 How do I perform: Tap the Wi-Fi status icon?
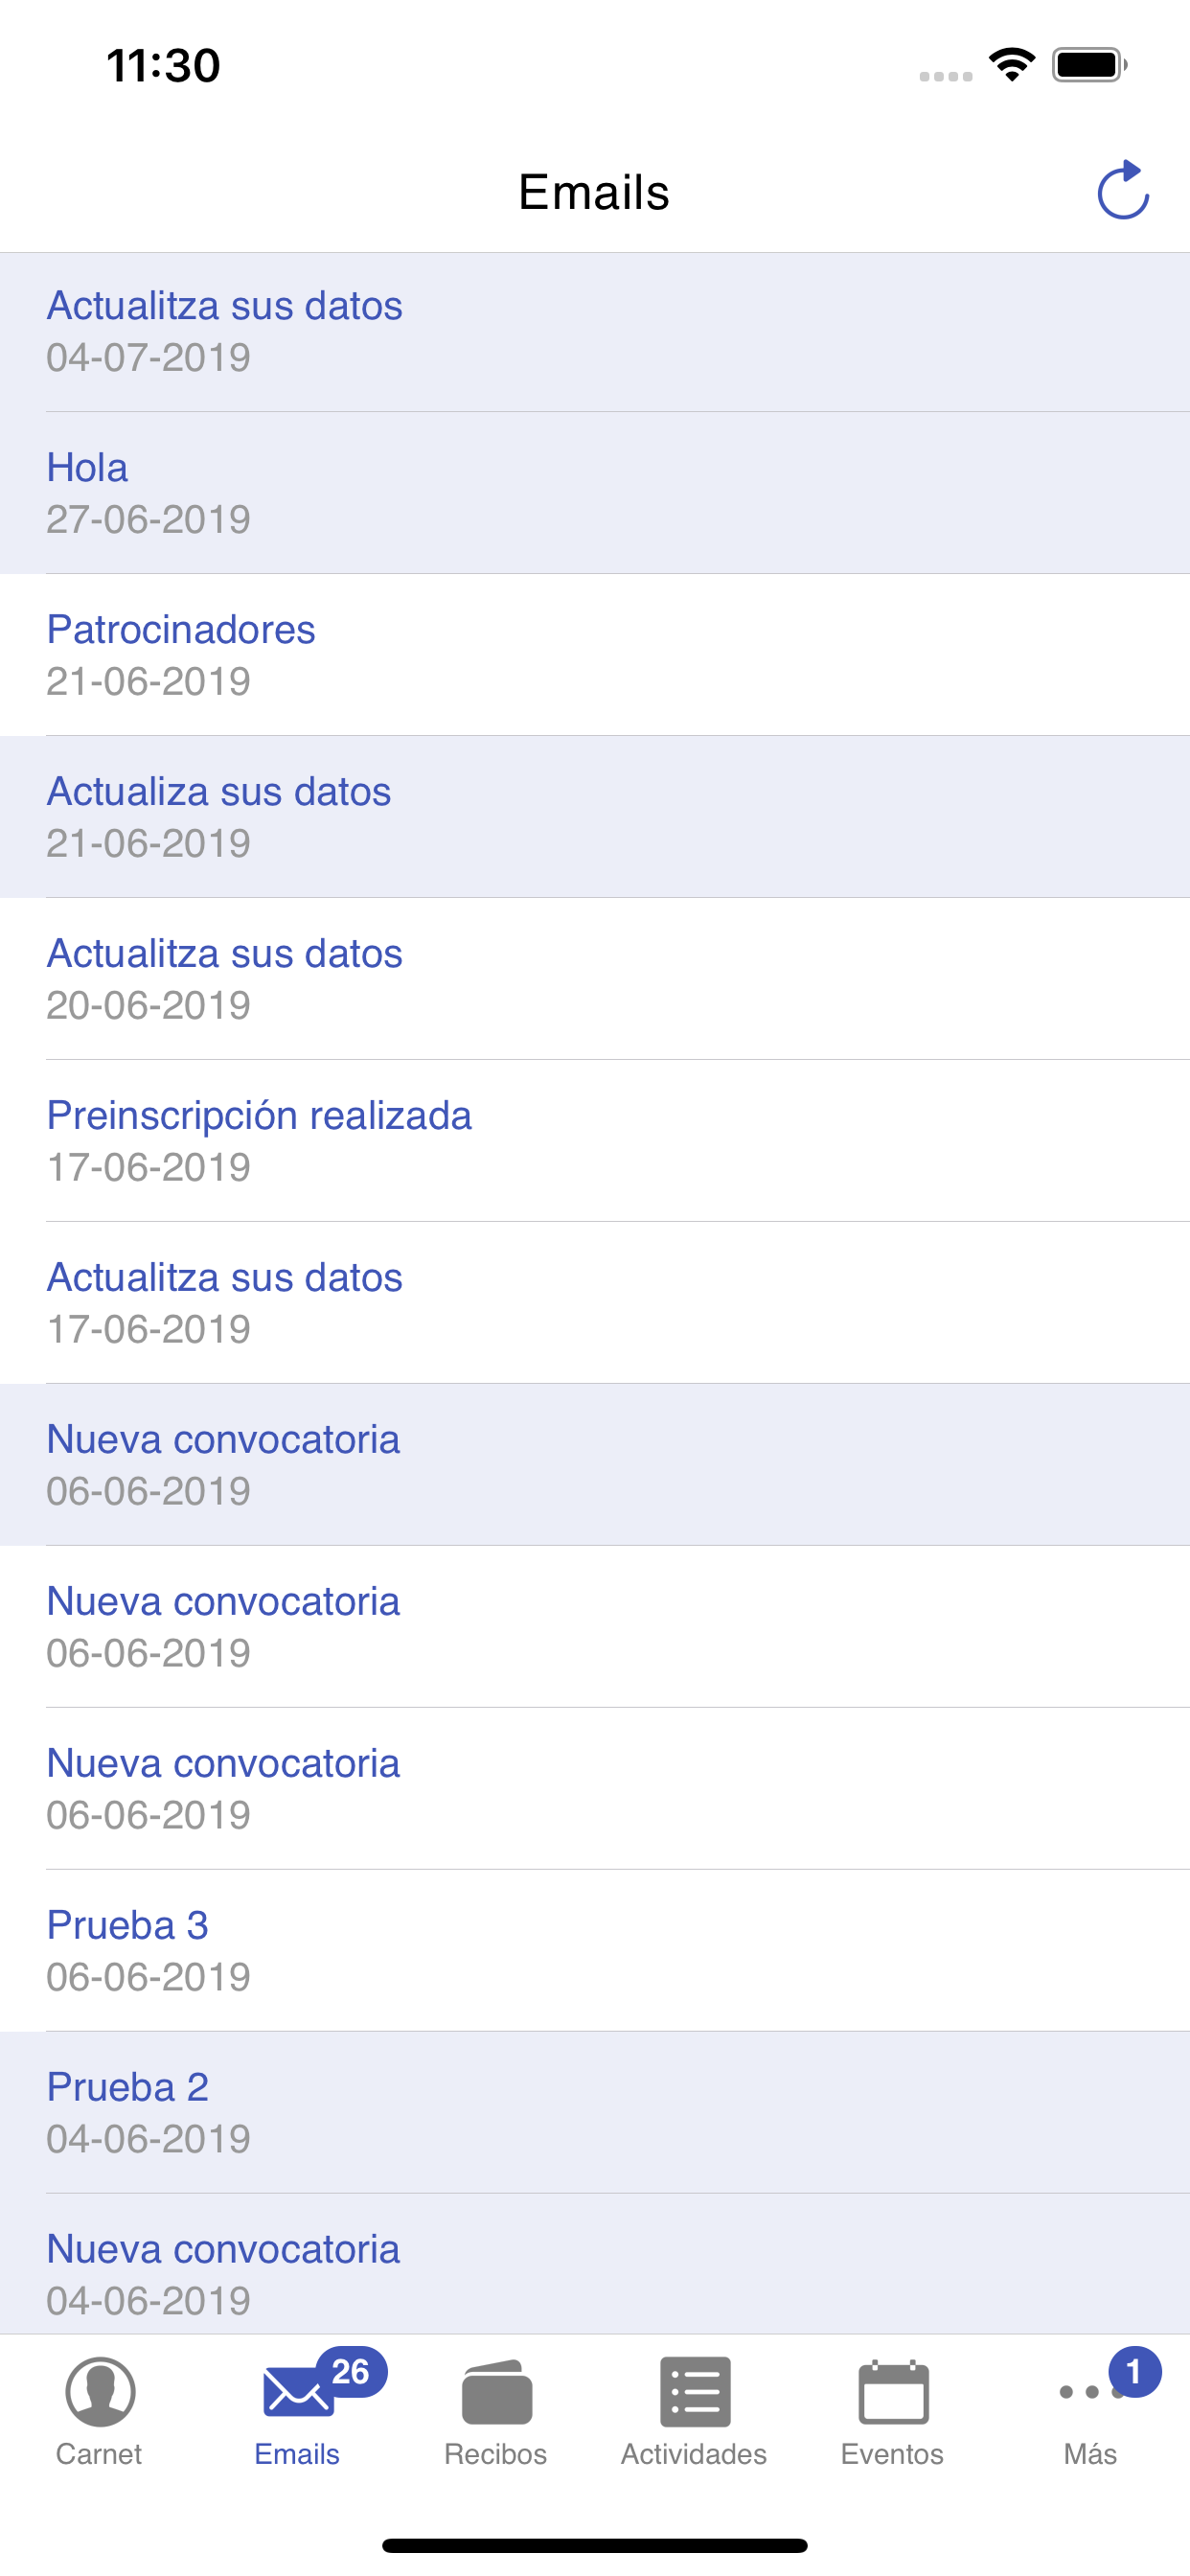pyautogui.click(x=1011, y=65)
